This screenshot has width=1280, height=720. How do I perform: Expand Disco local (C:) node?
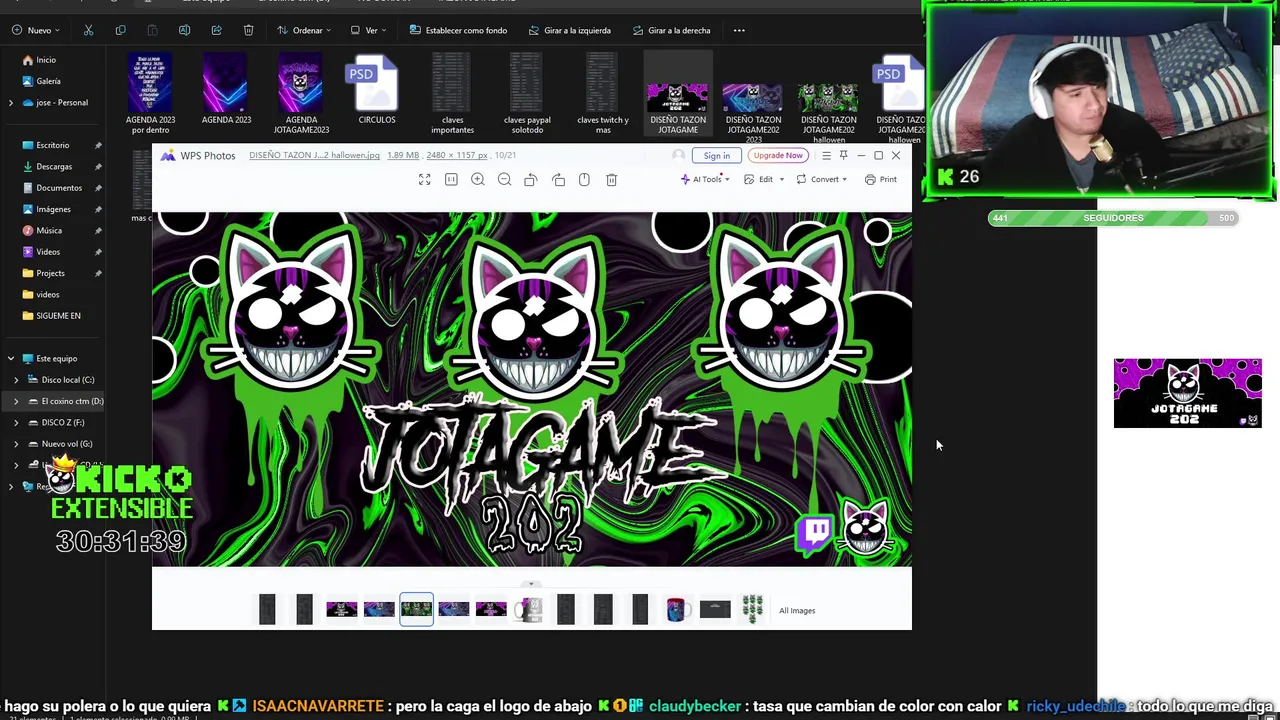coord(16,380)
